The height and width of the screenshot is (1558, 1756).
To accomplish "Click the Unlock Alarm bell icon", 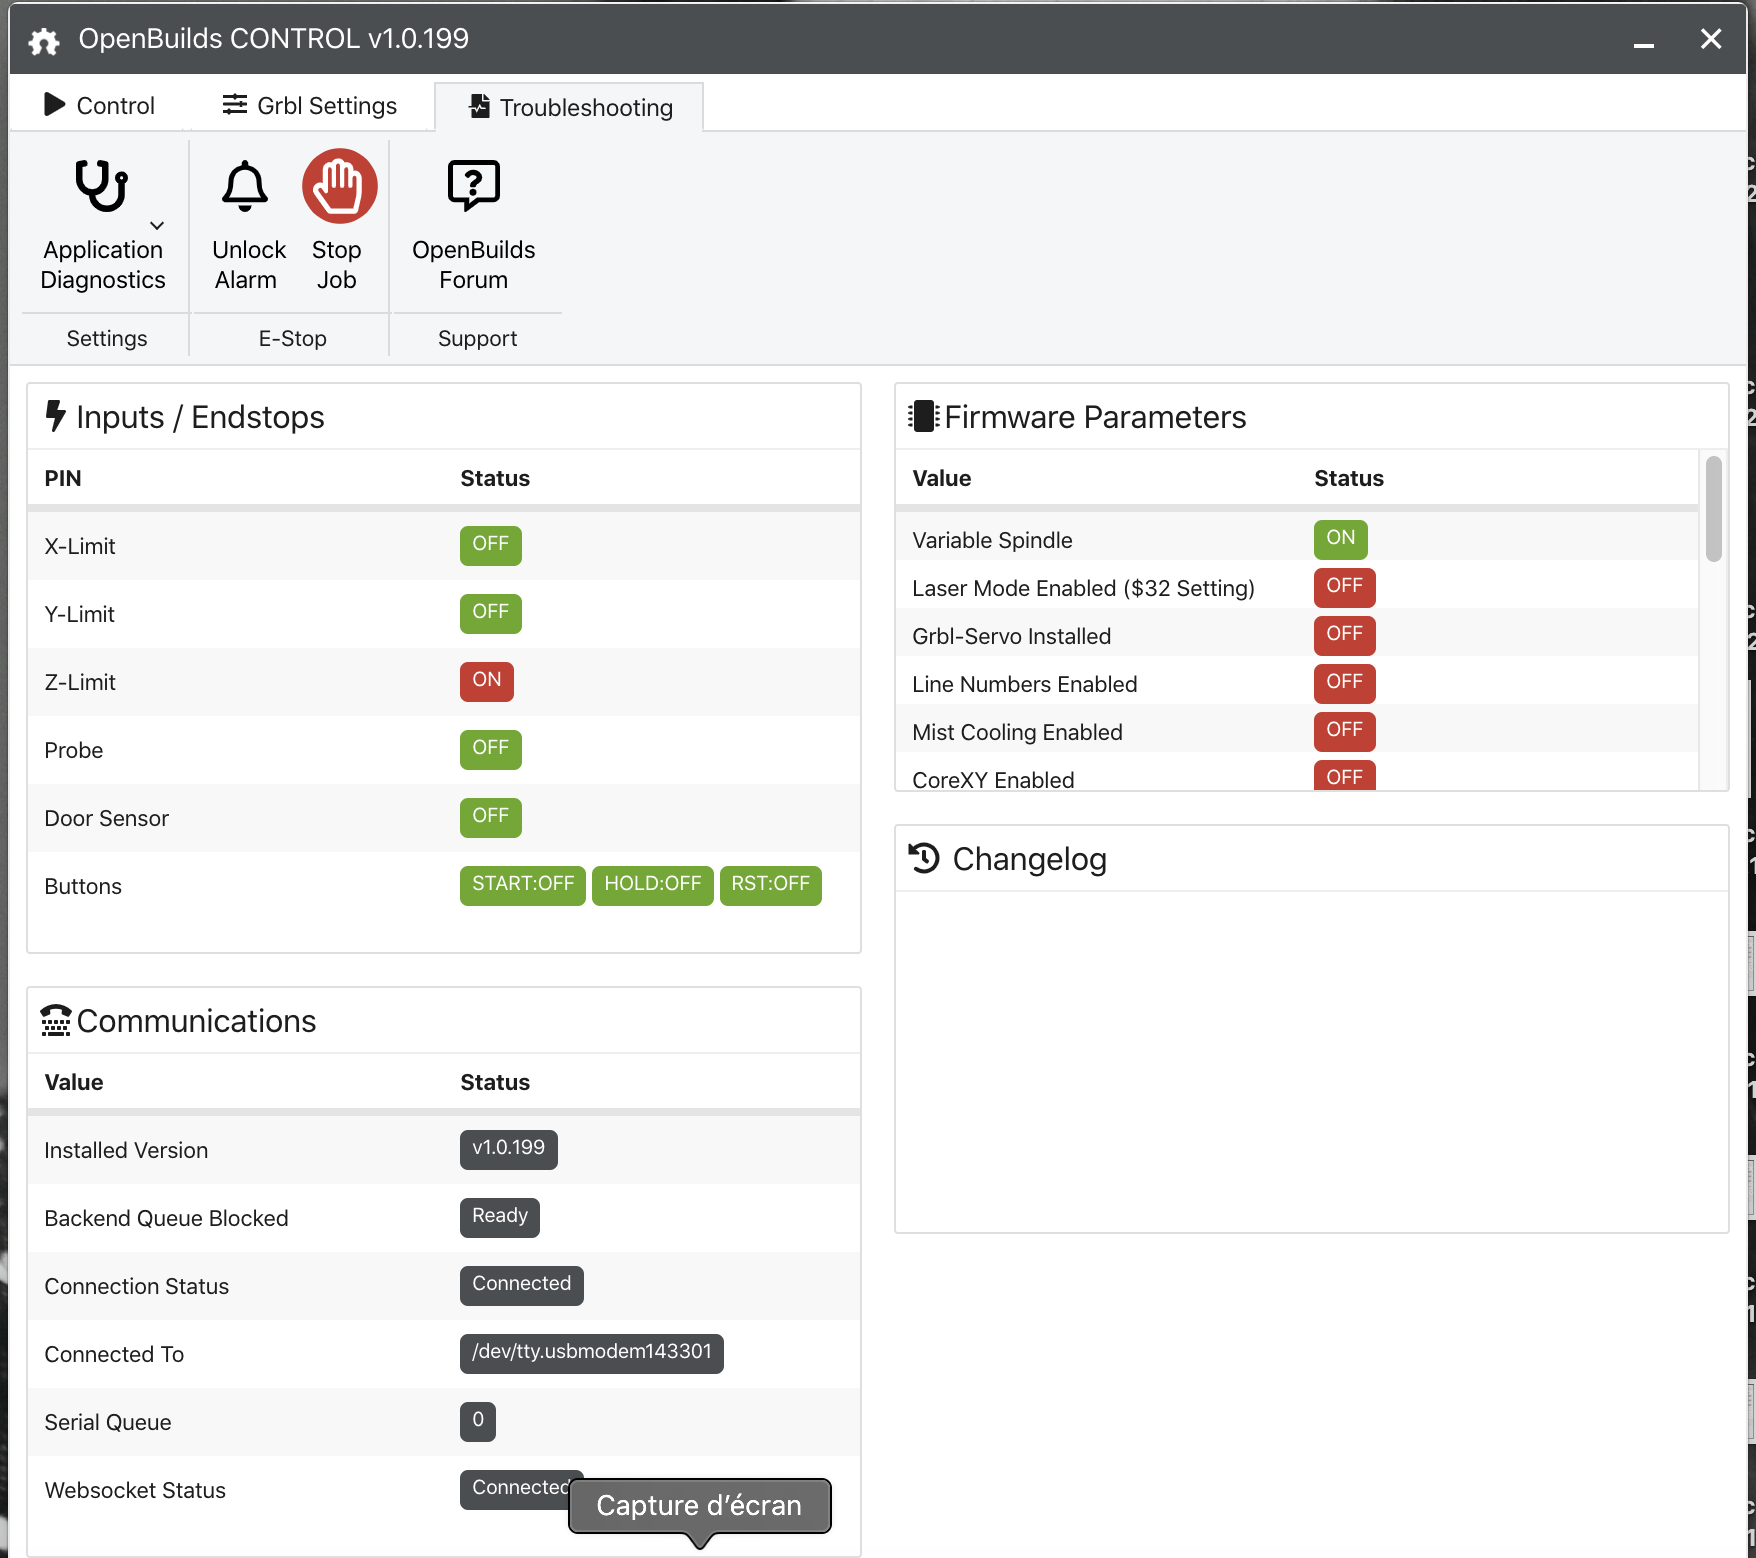I will 245,186.
